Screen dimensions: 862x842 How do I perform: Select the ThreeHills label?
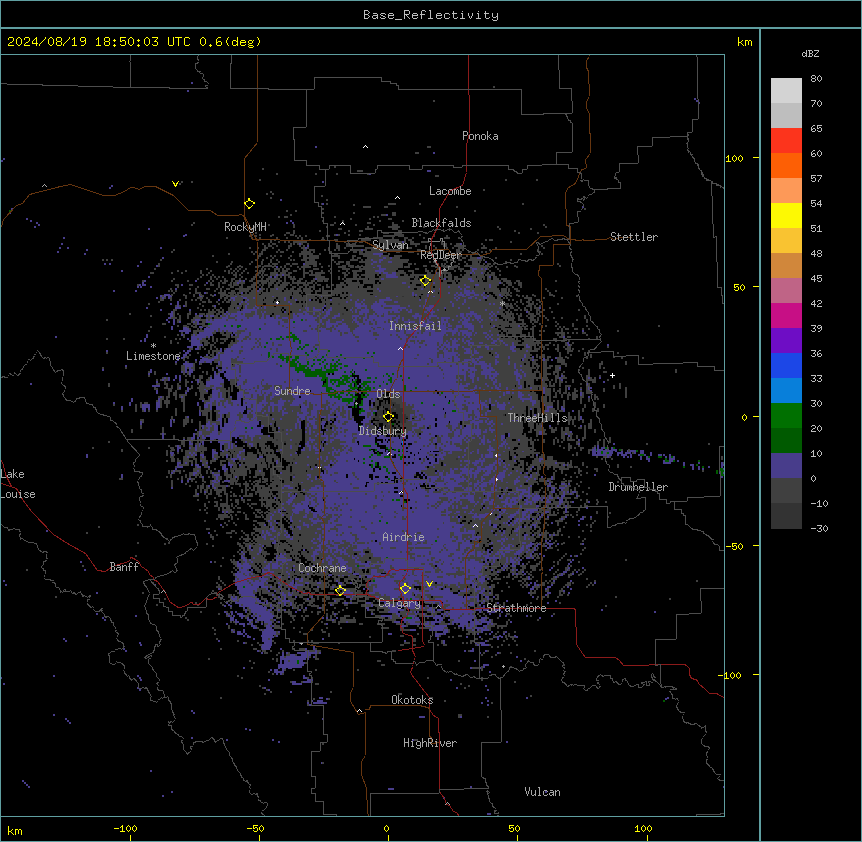point(537,418)
